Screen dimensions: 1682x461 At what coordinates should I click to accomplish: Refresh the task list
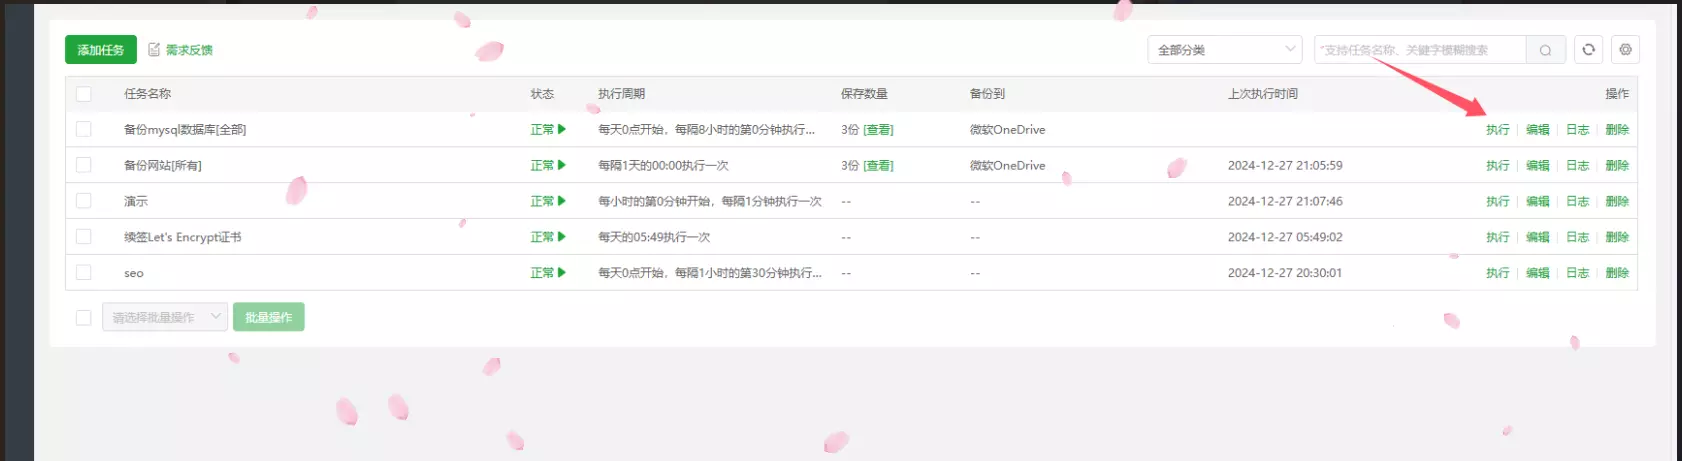tap(1588, 50)
